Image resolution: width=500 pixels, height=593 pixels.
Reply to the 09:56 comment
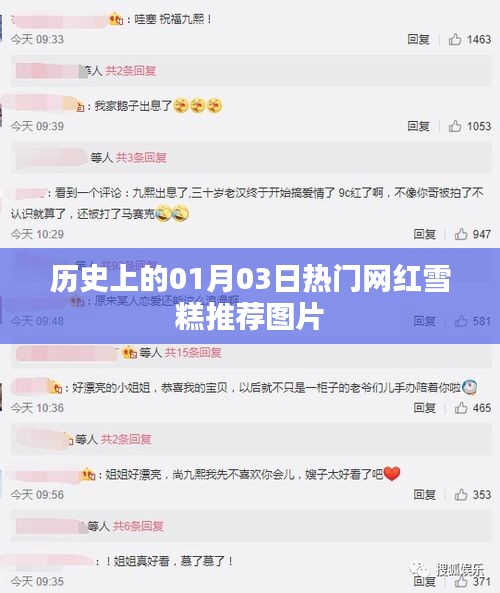(424, 495)
